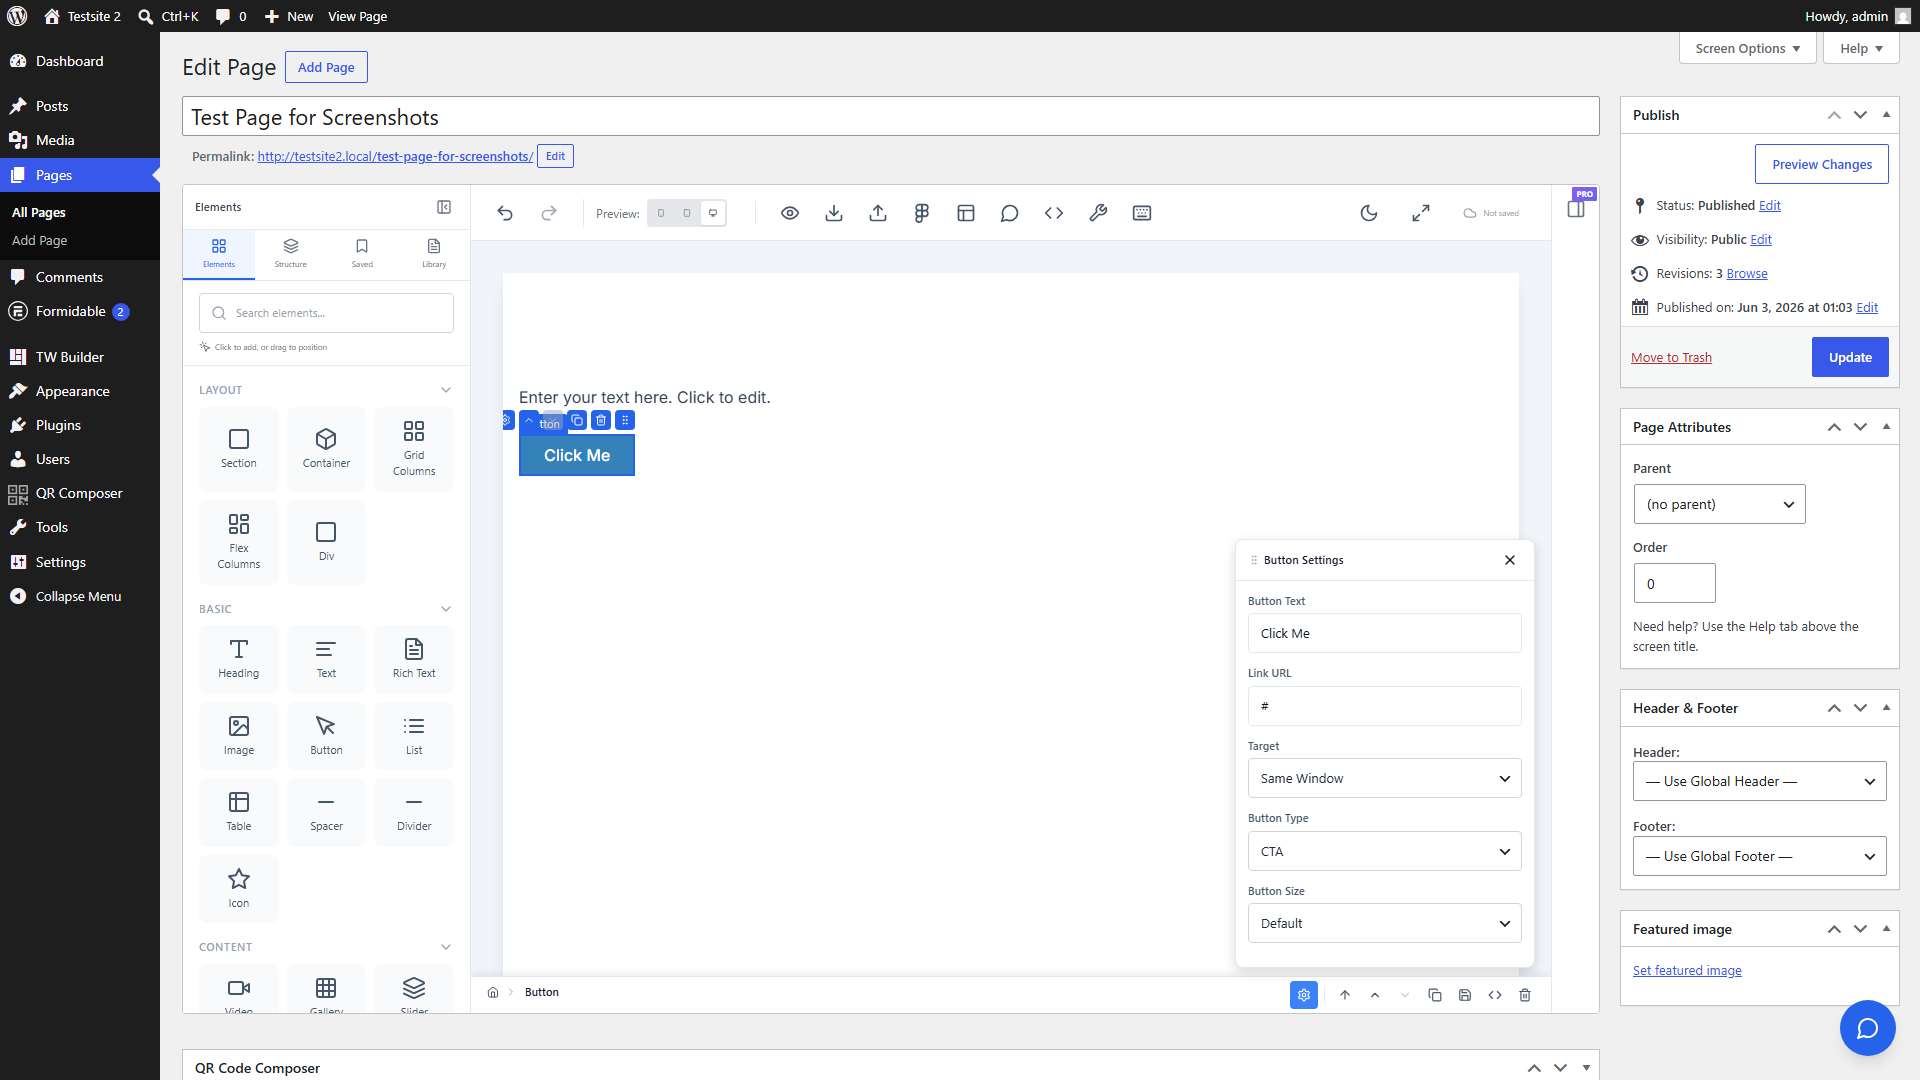Image resolution: width=1920 pixels, height=1080 pixels.
Task: Open the eye preview icon in builder toolbar
Action: point(790,213)
